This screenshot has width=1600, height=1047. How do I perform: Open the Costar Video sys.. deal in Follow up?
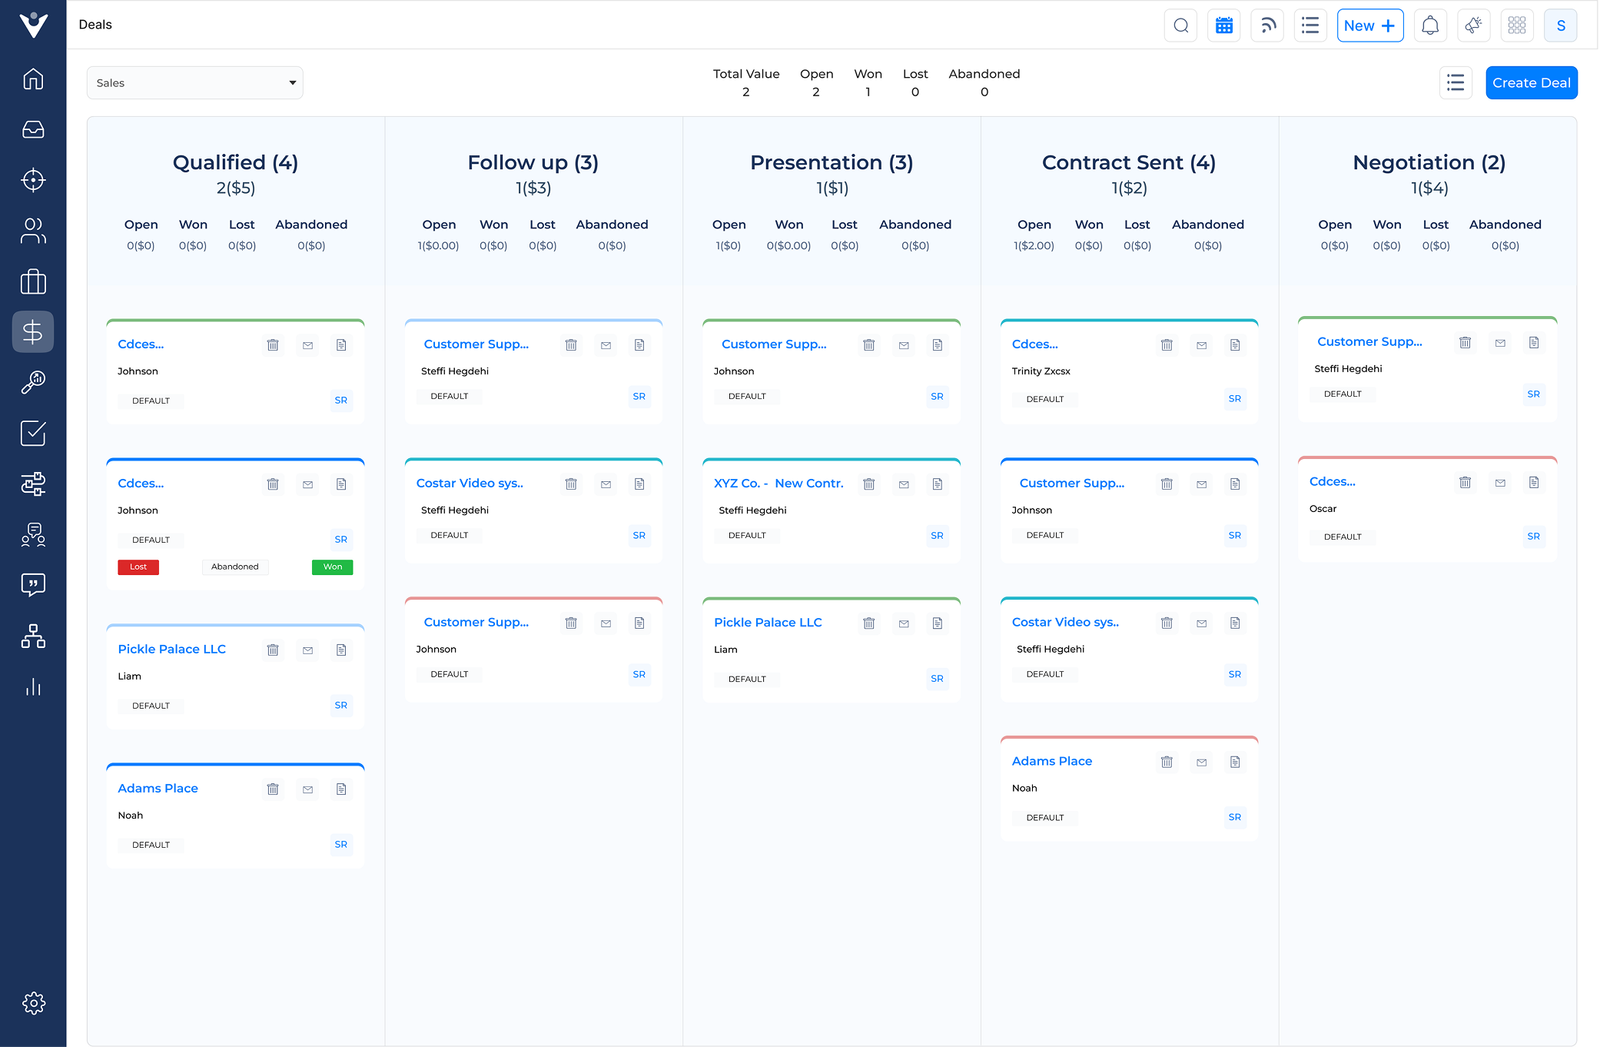(x=469, y=483)
